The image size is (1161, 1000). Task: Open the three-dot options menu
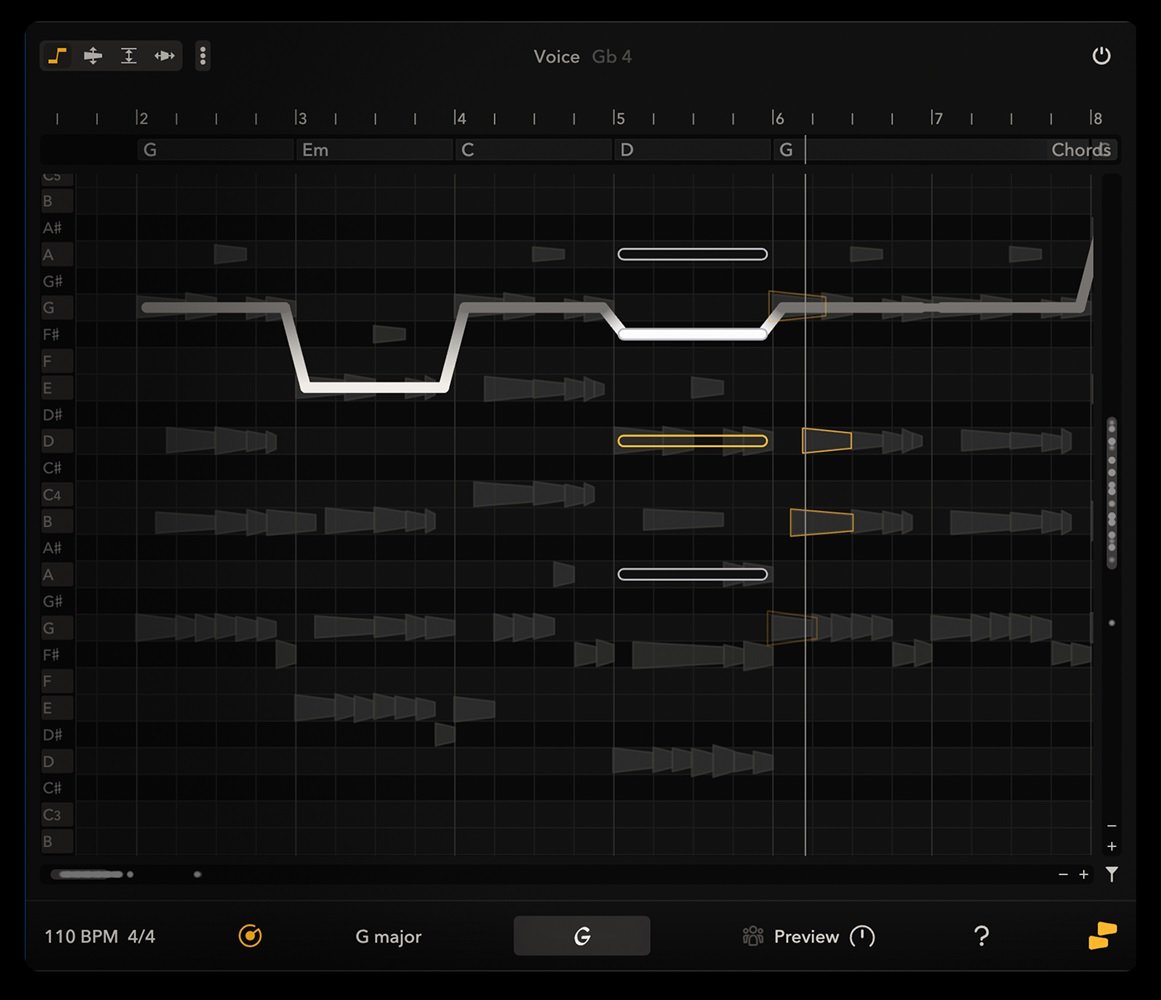tap(203, 56)
